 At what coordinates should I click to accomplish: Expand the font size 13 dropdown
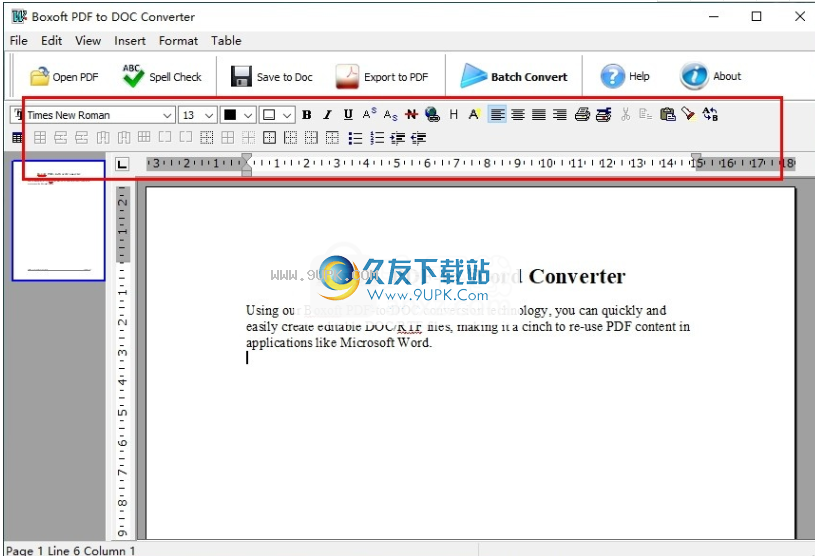(x=209, y=115)
